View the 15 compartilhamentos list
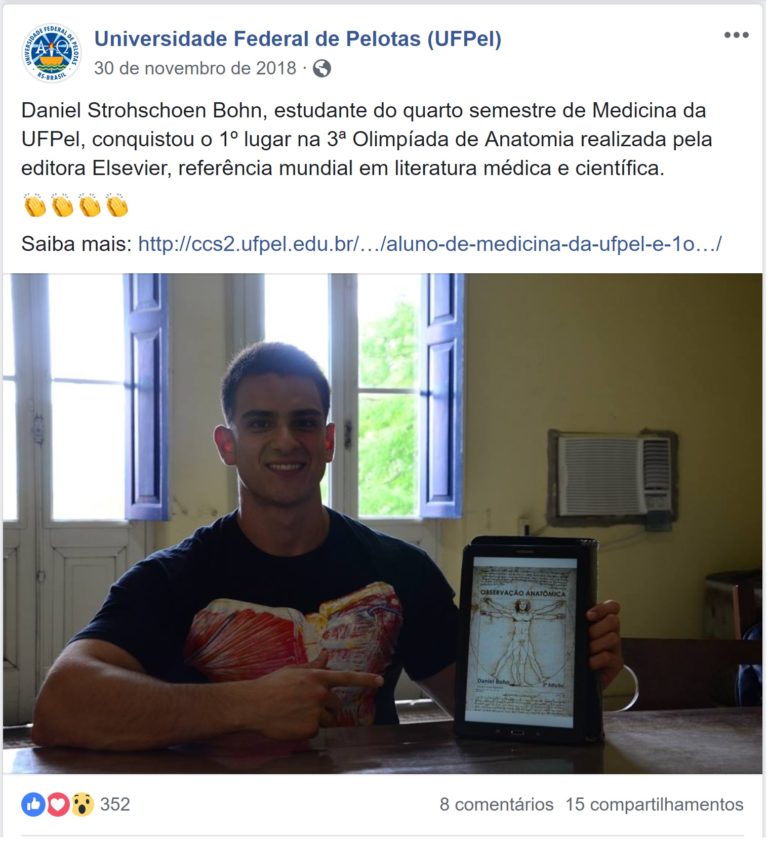 (x=654, y=805)
